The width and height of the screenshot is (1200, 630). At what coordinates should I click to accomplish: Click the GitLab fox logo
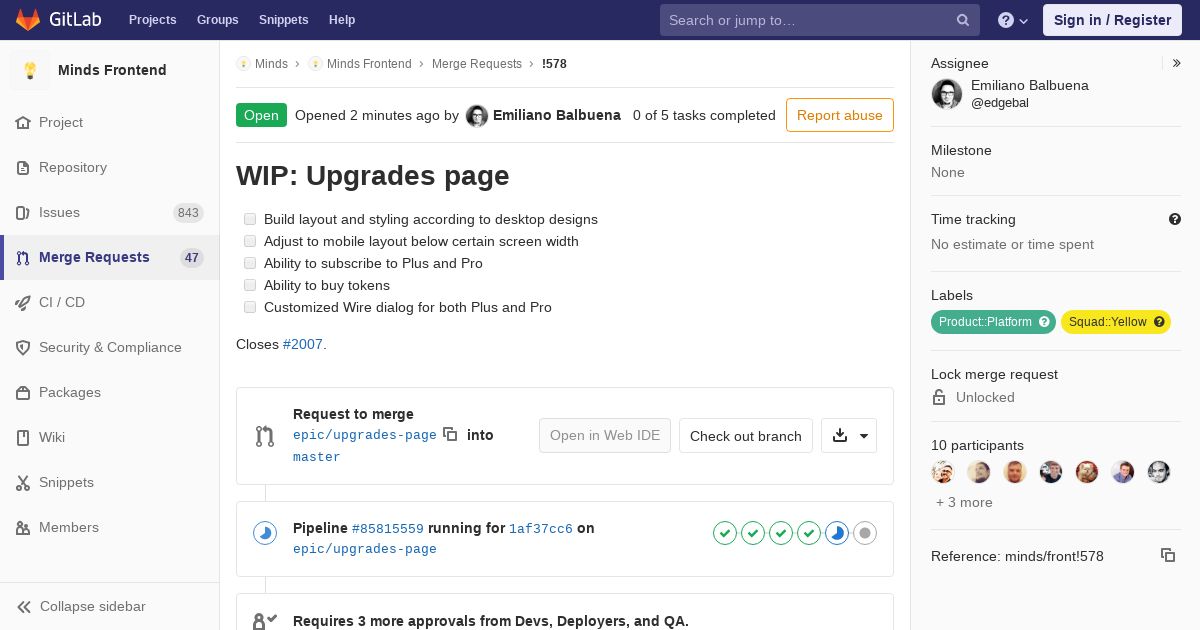pos(28,19)
